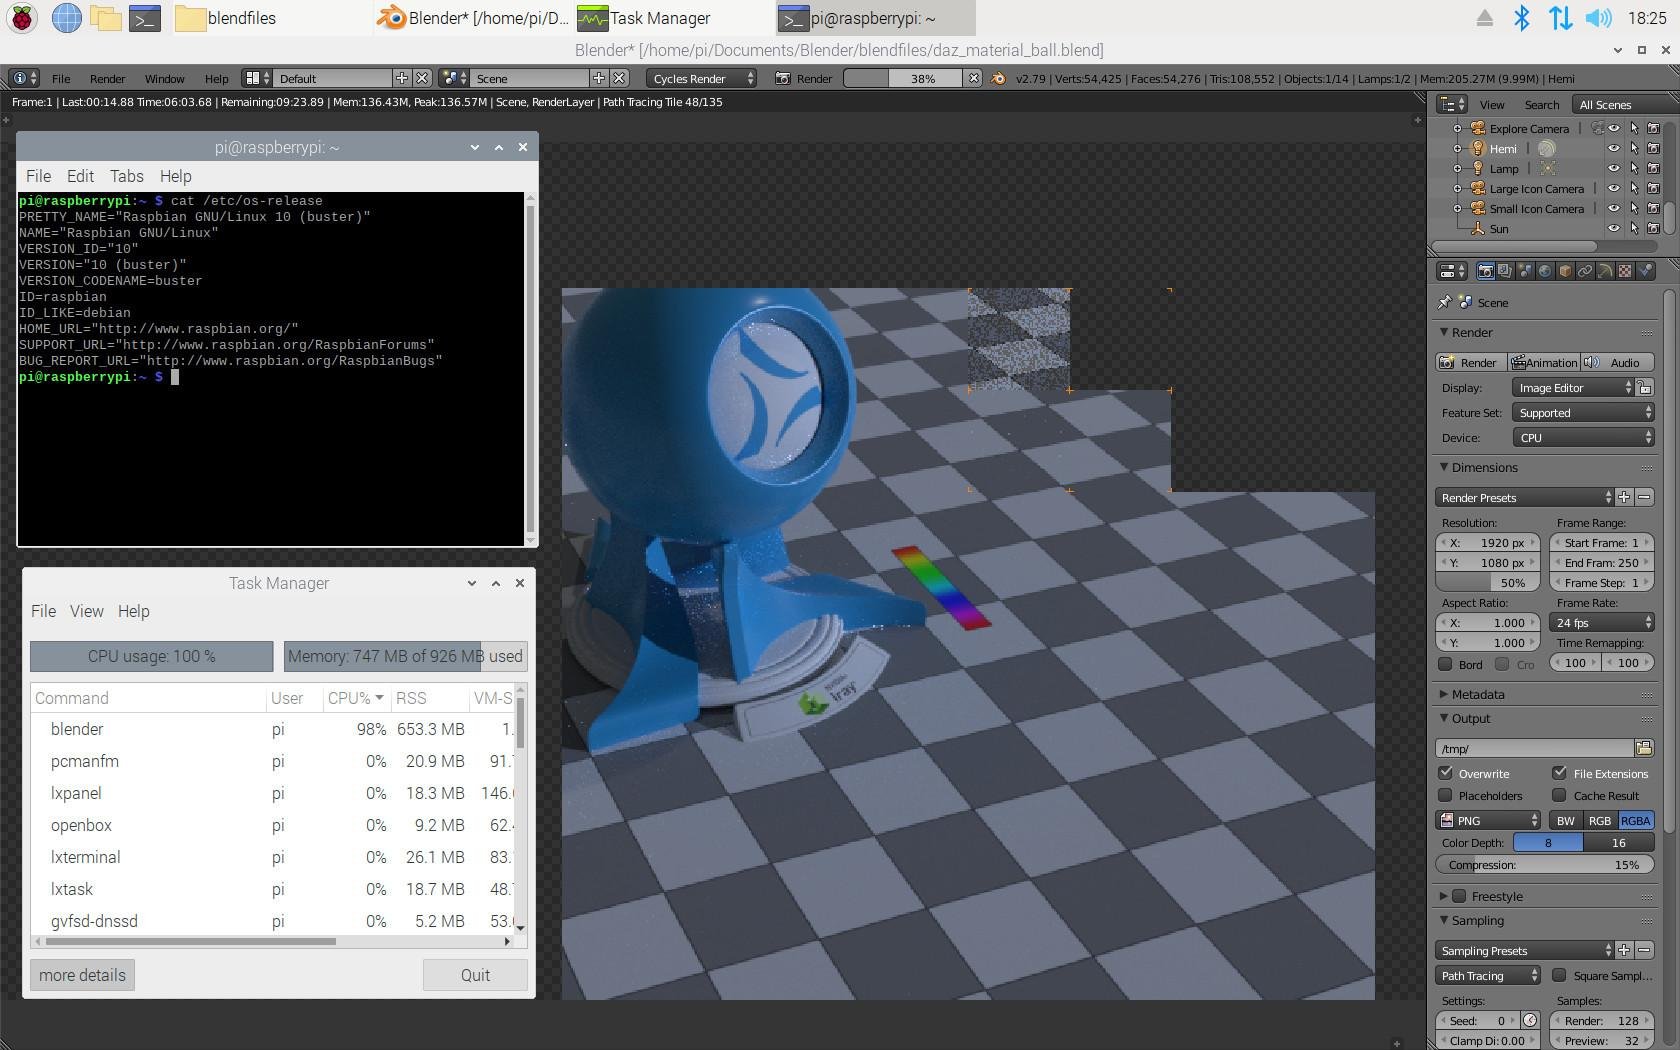Viewport: 1680px width, 1050px height.
Task: Open the outliner Search menu
Action: 1541,104
